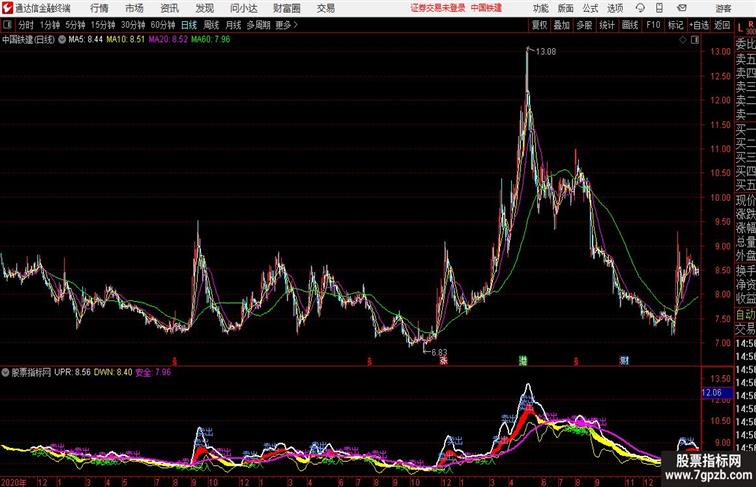Click the 中国铁建(日线) chart title
The image size is (756, 487).
click(28, 40)
